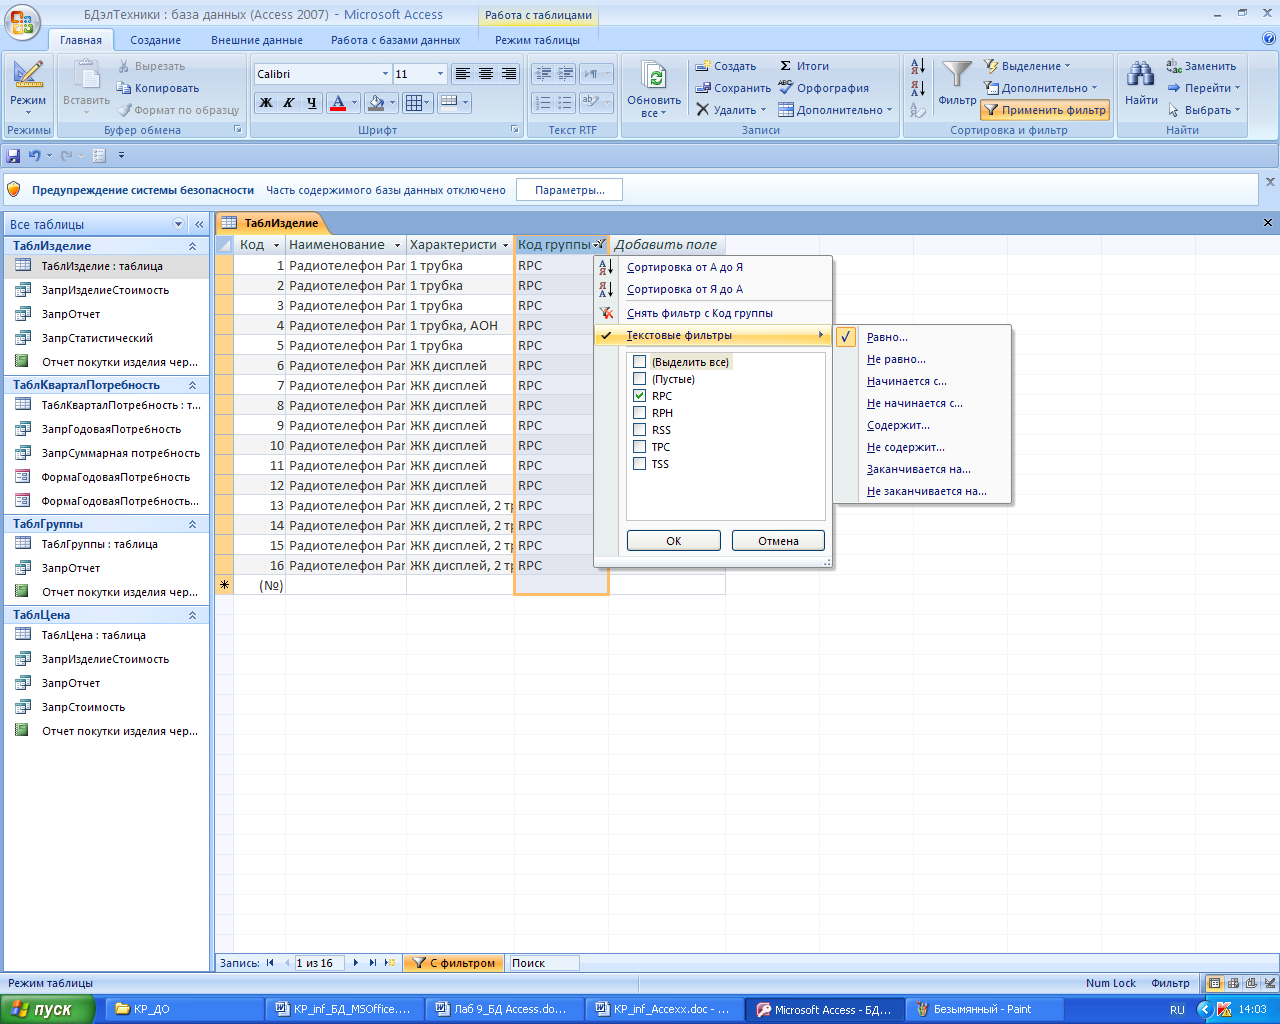This screenshot has width=1280, height=1024.
Task: Click Сохранить record icon
Action: coord(704,88)
